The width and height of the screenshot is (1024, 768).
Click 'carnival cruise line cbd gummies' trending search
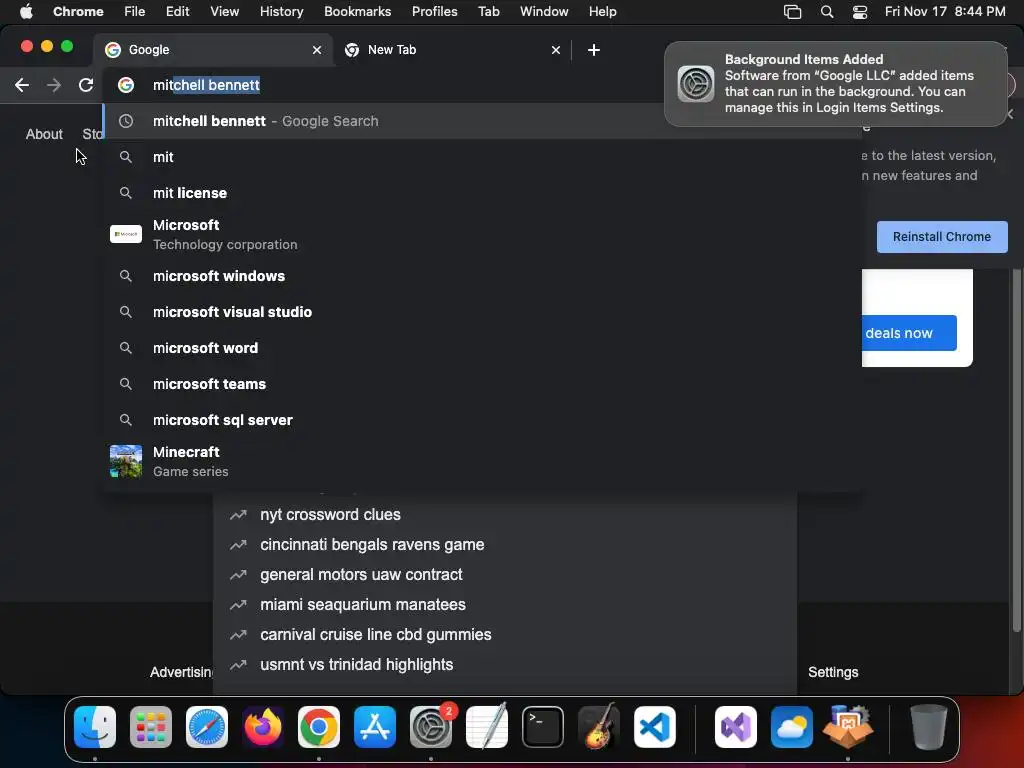[504, 635]
